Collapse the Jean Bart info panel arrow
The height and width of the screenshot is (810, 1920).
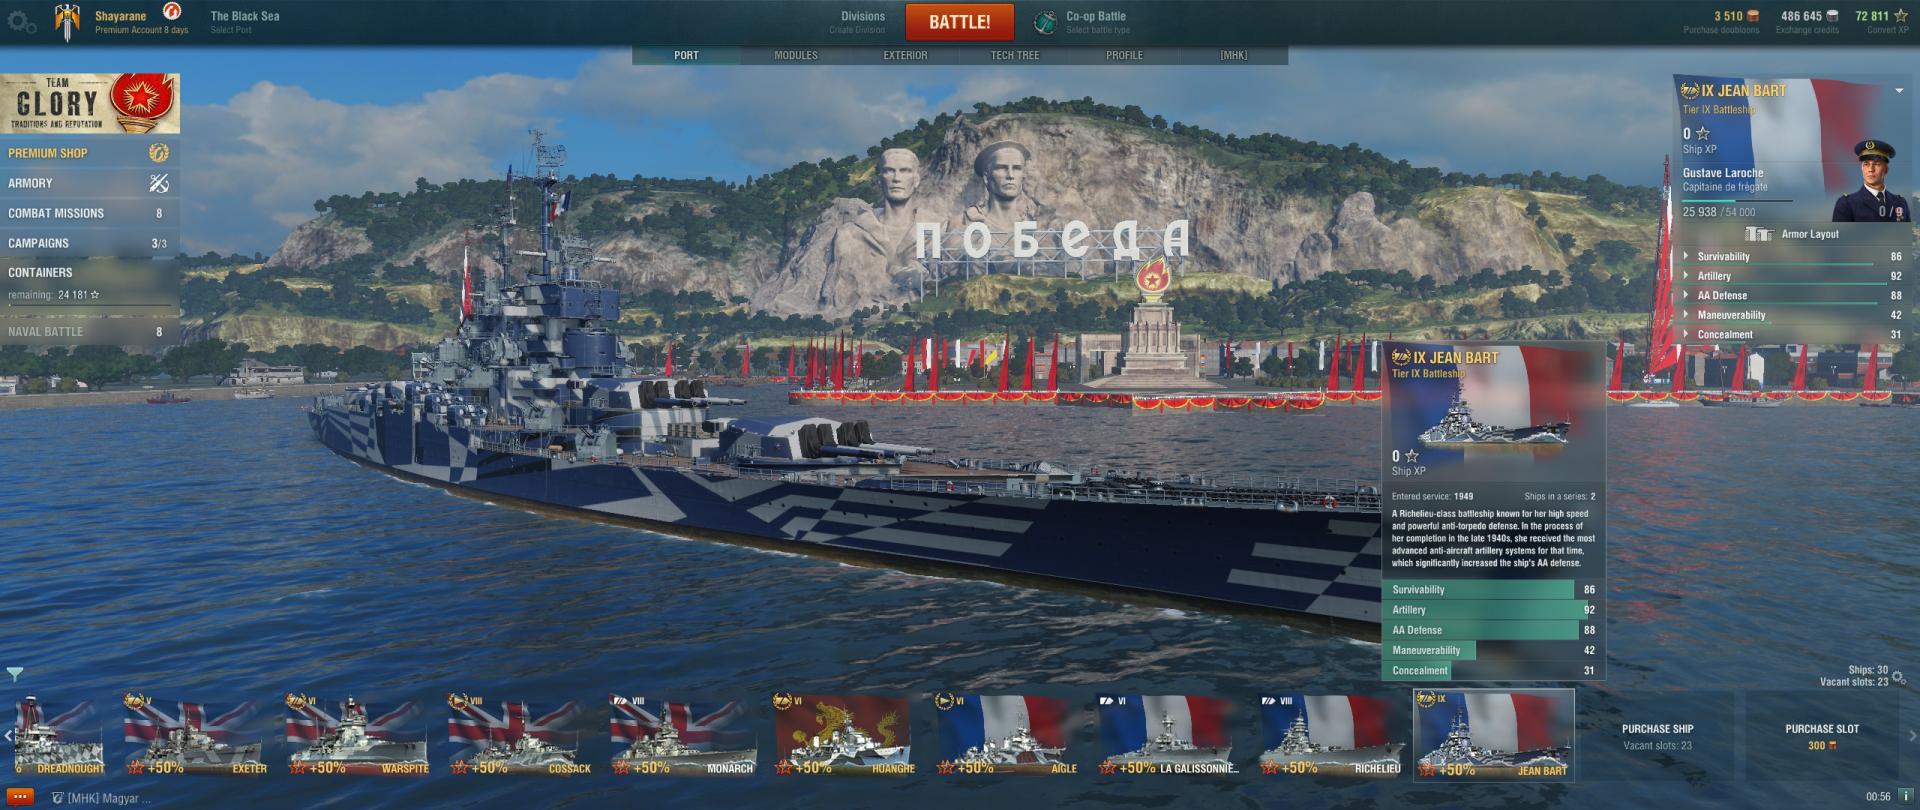pyautogui.click(x=1899, y=91)
